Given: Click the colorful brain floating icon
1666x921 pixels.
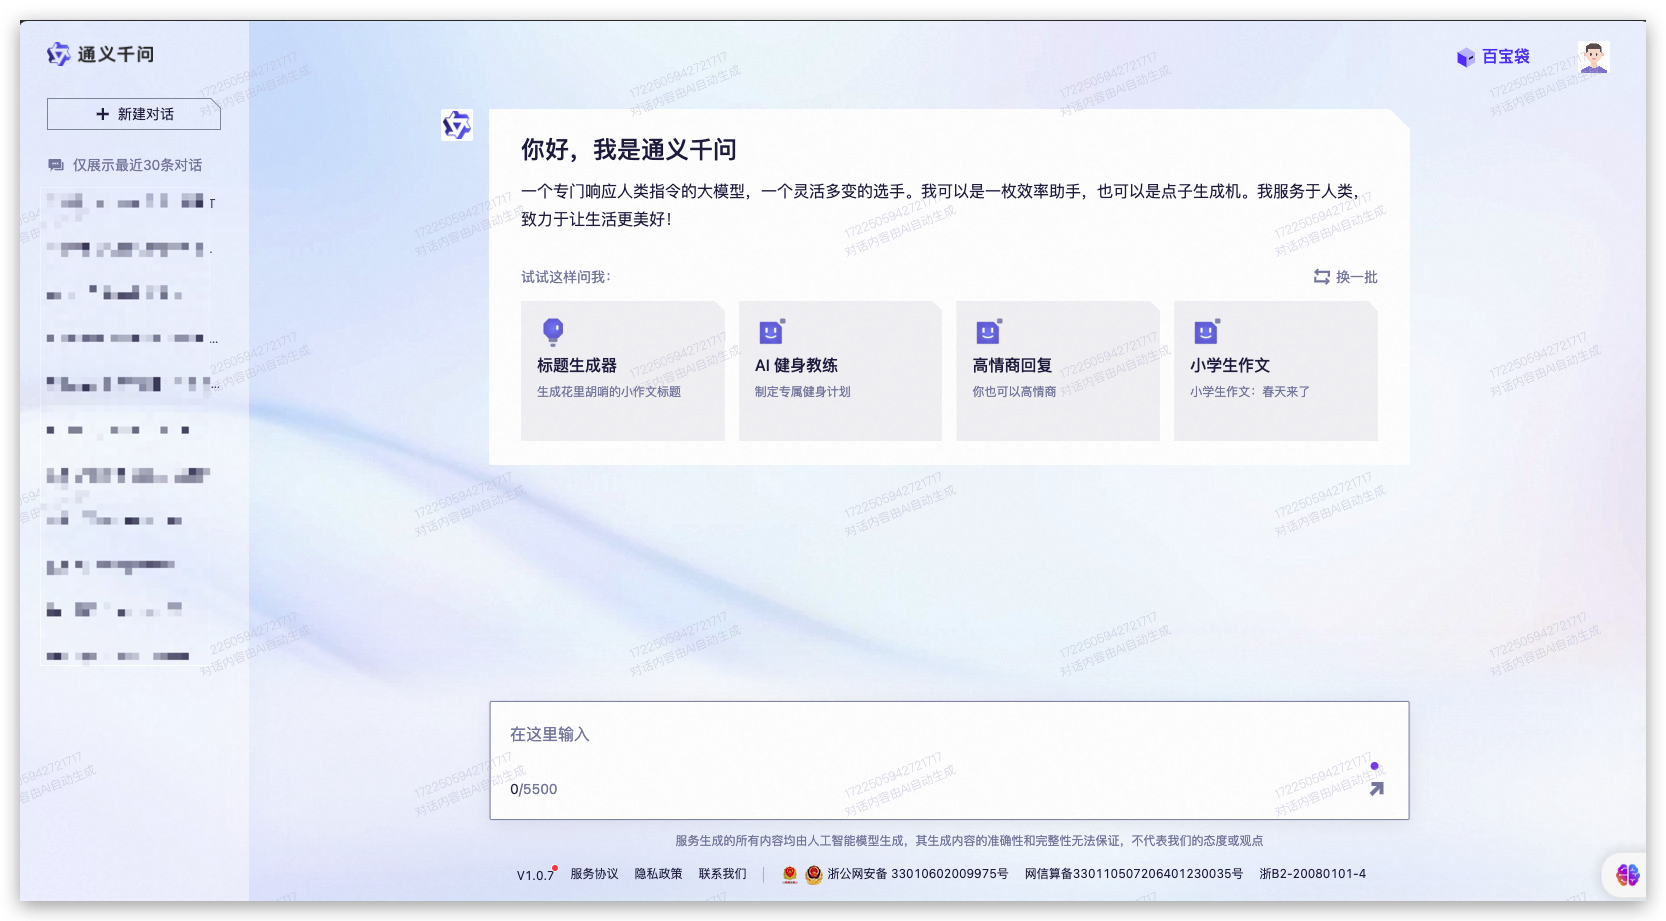Looking at the screenshot, I should point(1628,875).
